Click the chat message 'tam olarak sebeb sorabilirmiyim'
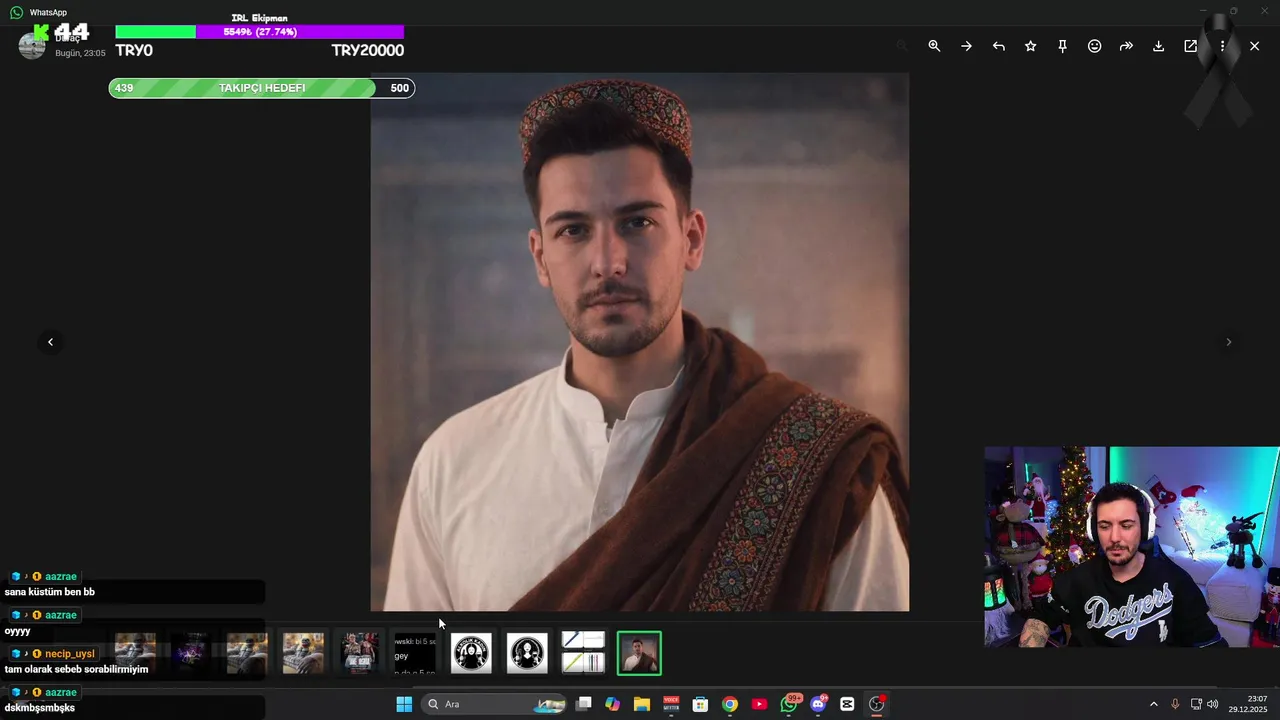The image size is (1280, 720). click(x=76, y=669)
